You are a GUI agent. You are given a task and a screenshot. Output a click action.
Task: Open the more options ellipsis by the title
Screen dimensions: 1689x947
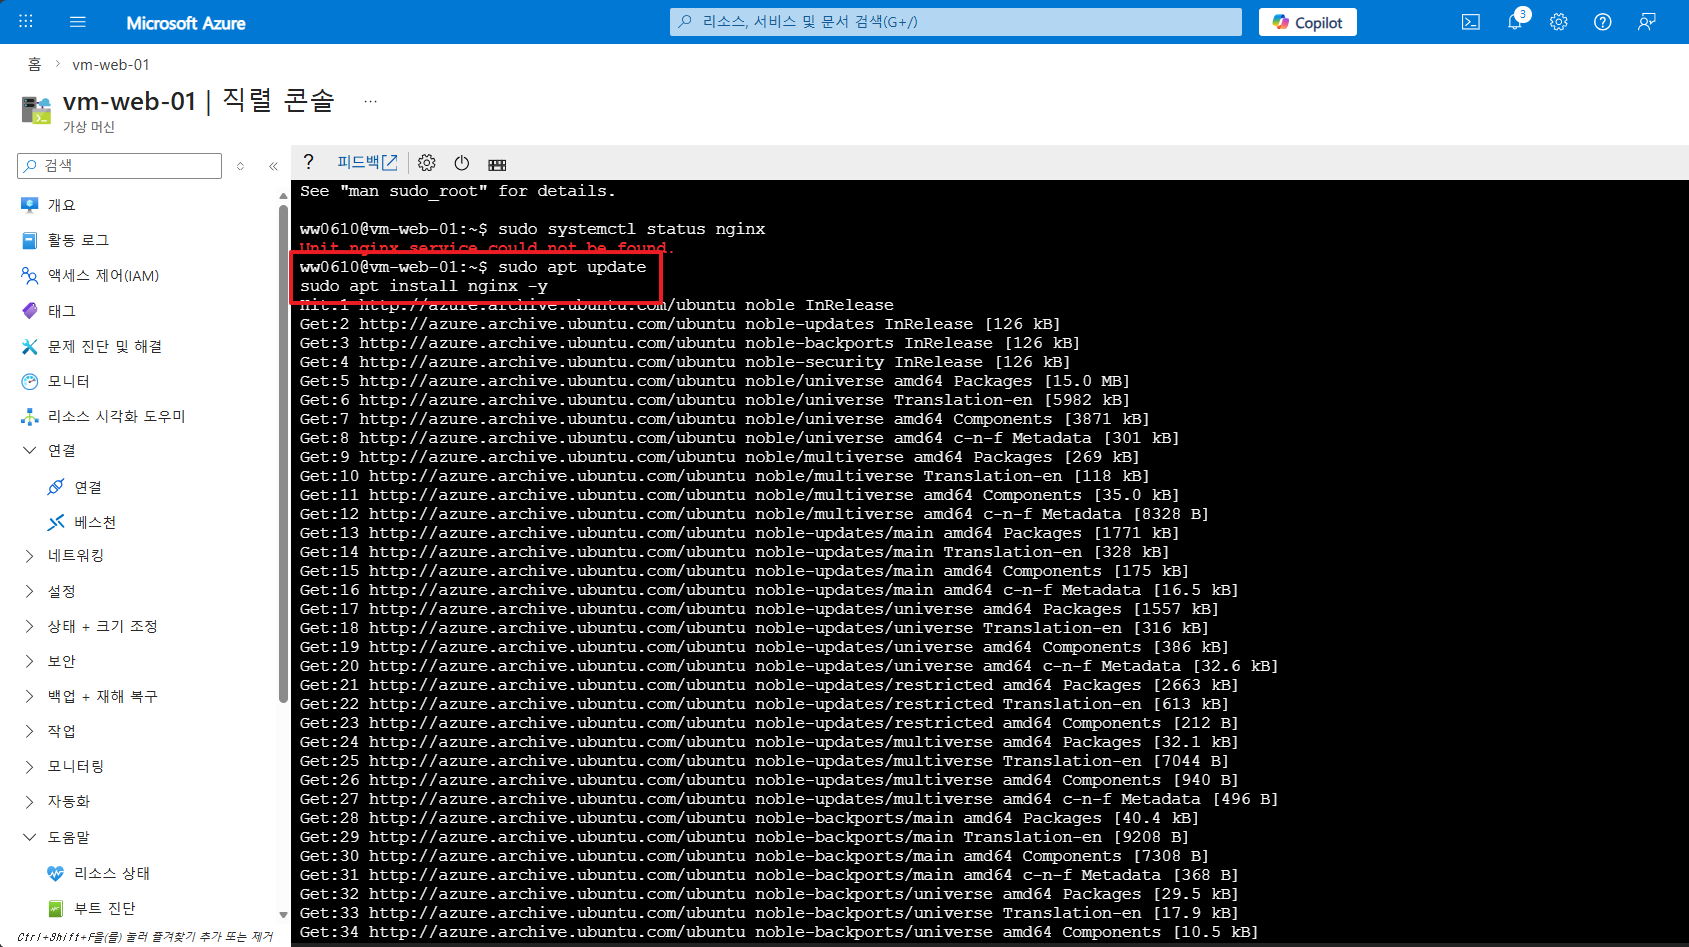click(x=371, y=101)
